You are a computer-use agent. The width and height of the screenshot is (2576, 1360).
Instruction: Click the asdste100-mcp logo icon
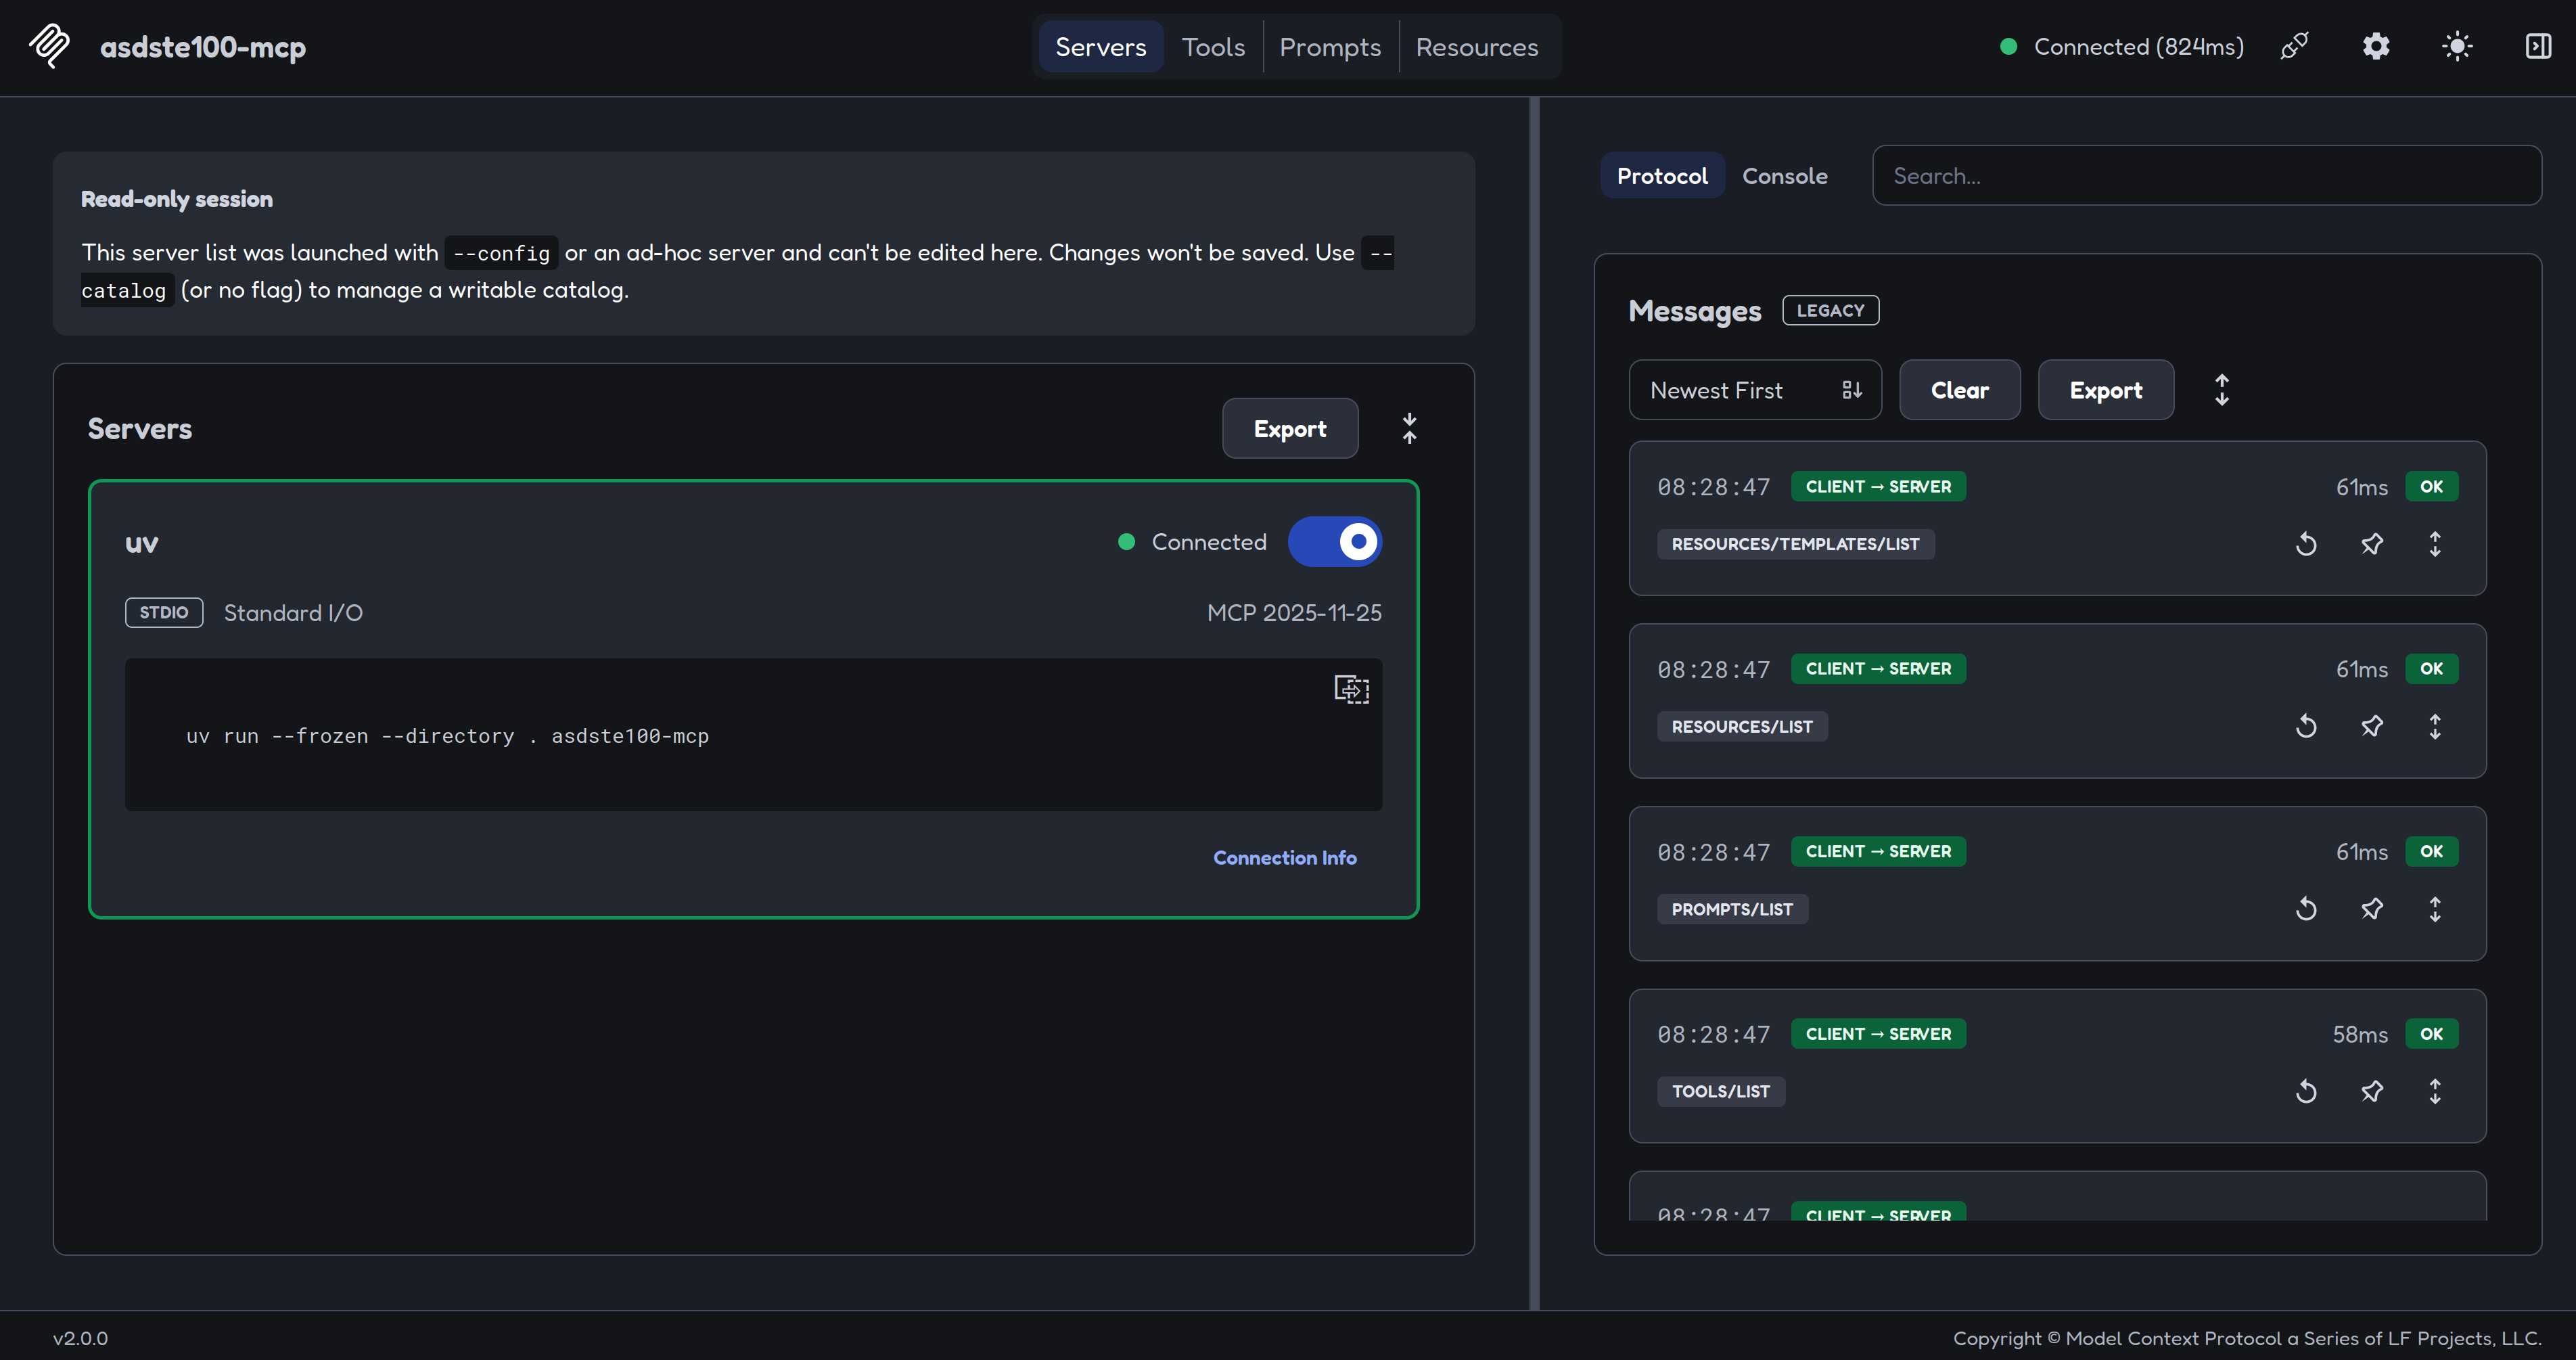49,46
